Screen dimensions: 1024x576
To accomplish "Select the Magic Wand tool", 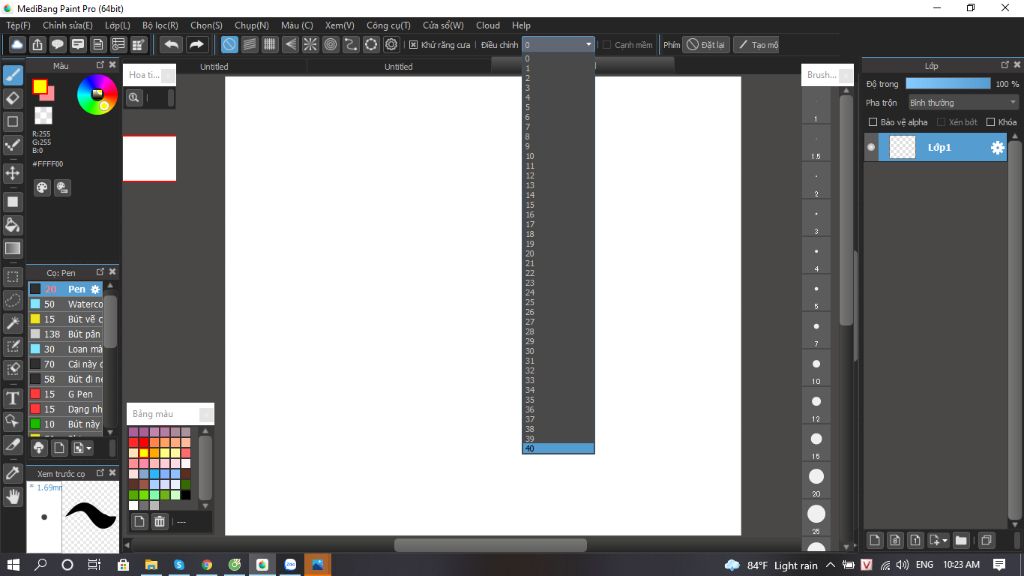I will pos(12,323).
